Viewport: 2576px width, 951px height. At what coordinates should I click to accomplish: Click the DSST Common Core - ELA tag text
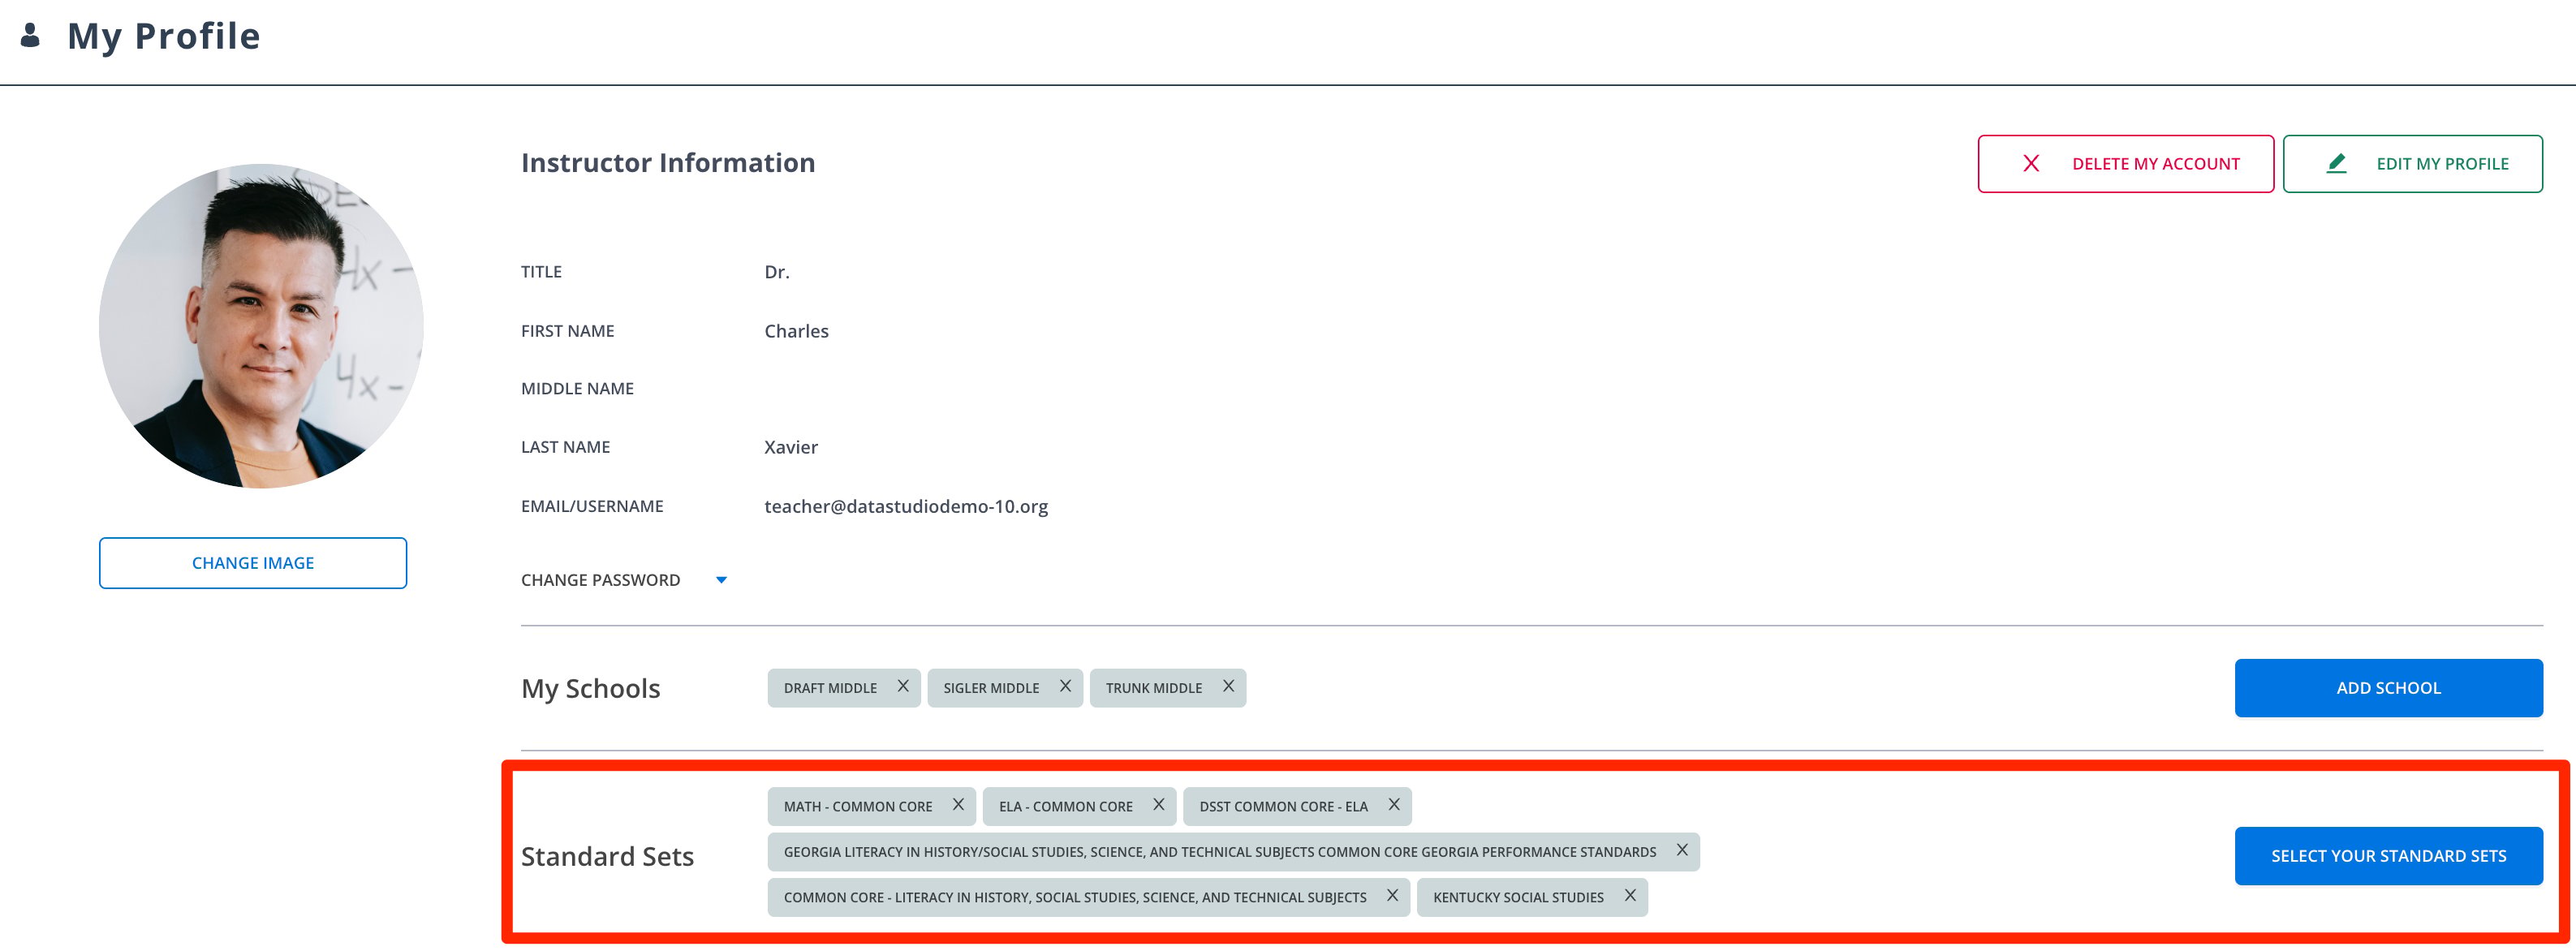tap(1283, 807)
